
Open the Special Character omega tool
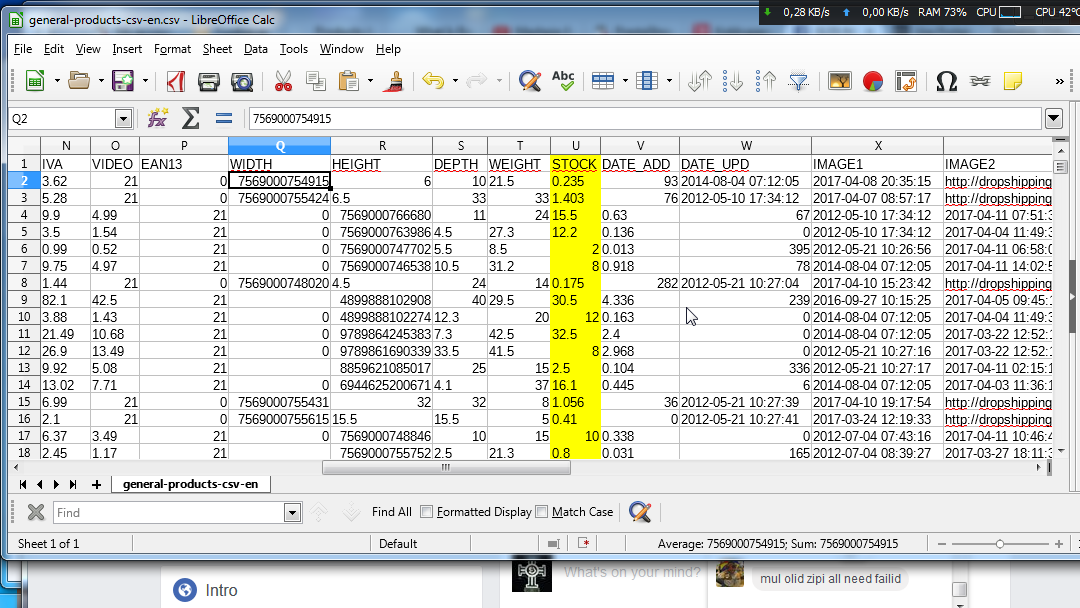coord(946,81)
